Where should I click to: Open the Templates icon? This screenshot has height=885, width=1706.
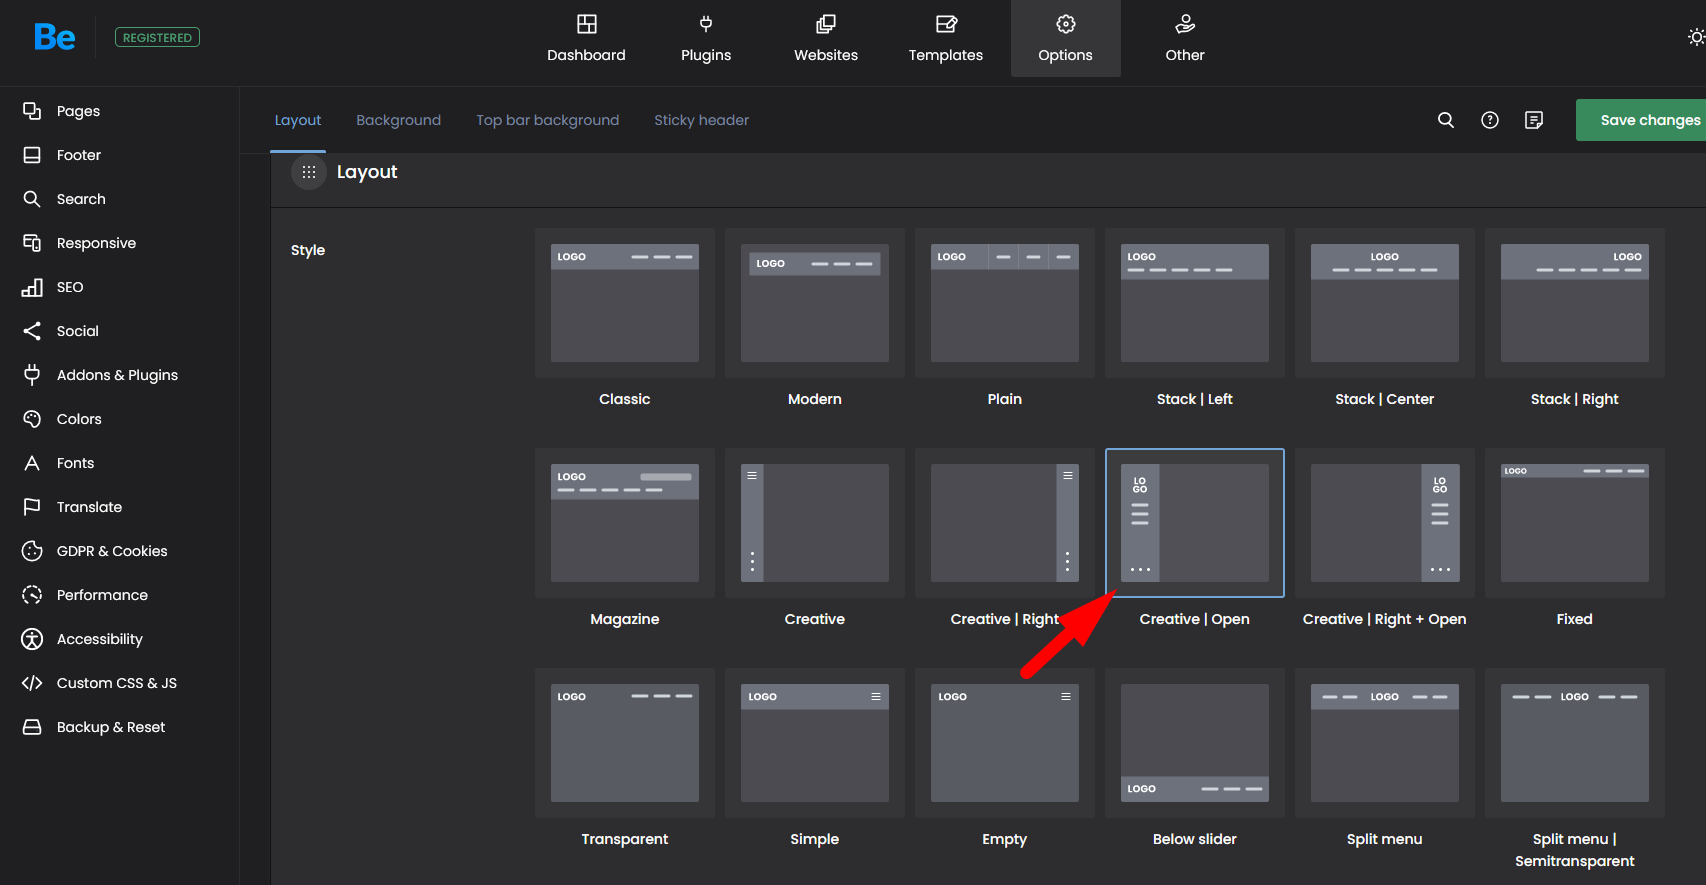[946, 24]
